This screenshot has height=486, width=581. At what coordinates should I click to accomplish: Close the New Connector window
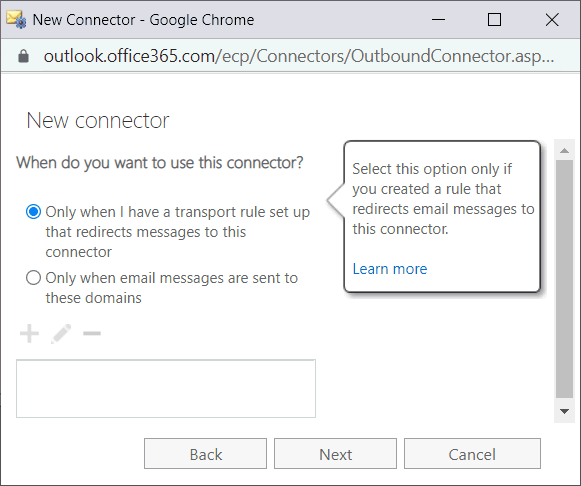(552, 20)
